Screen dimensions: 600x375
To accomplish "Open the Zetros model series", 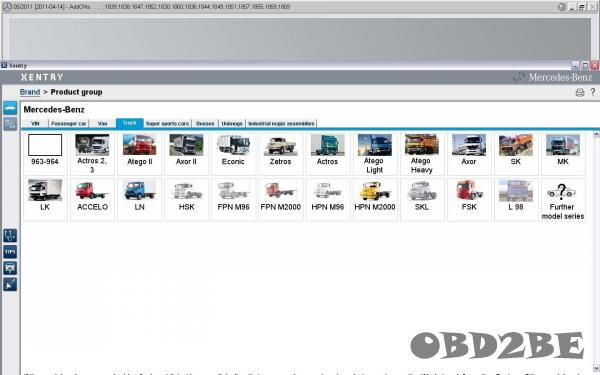I will pyautogui.click(x=280, y=154).
